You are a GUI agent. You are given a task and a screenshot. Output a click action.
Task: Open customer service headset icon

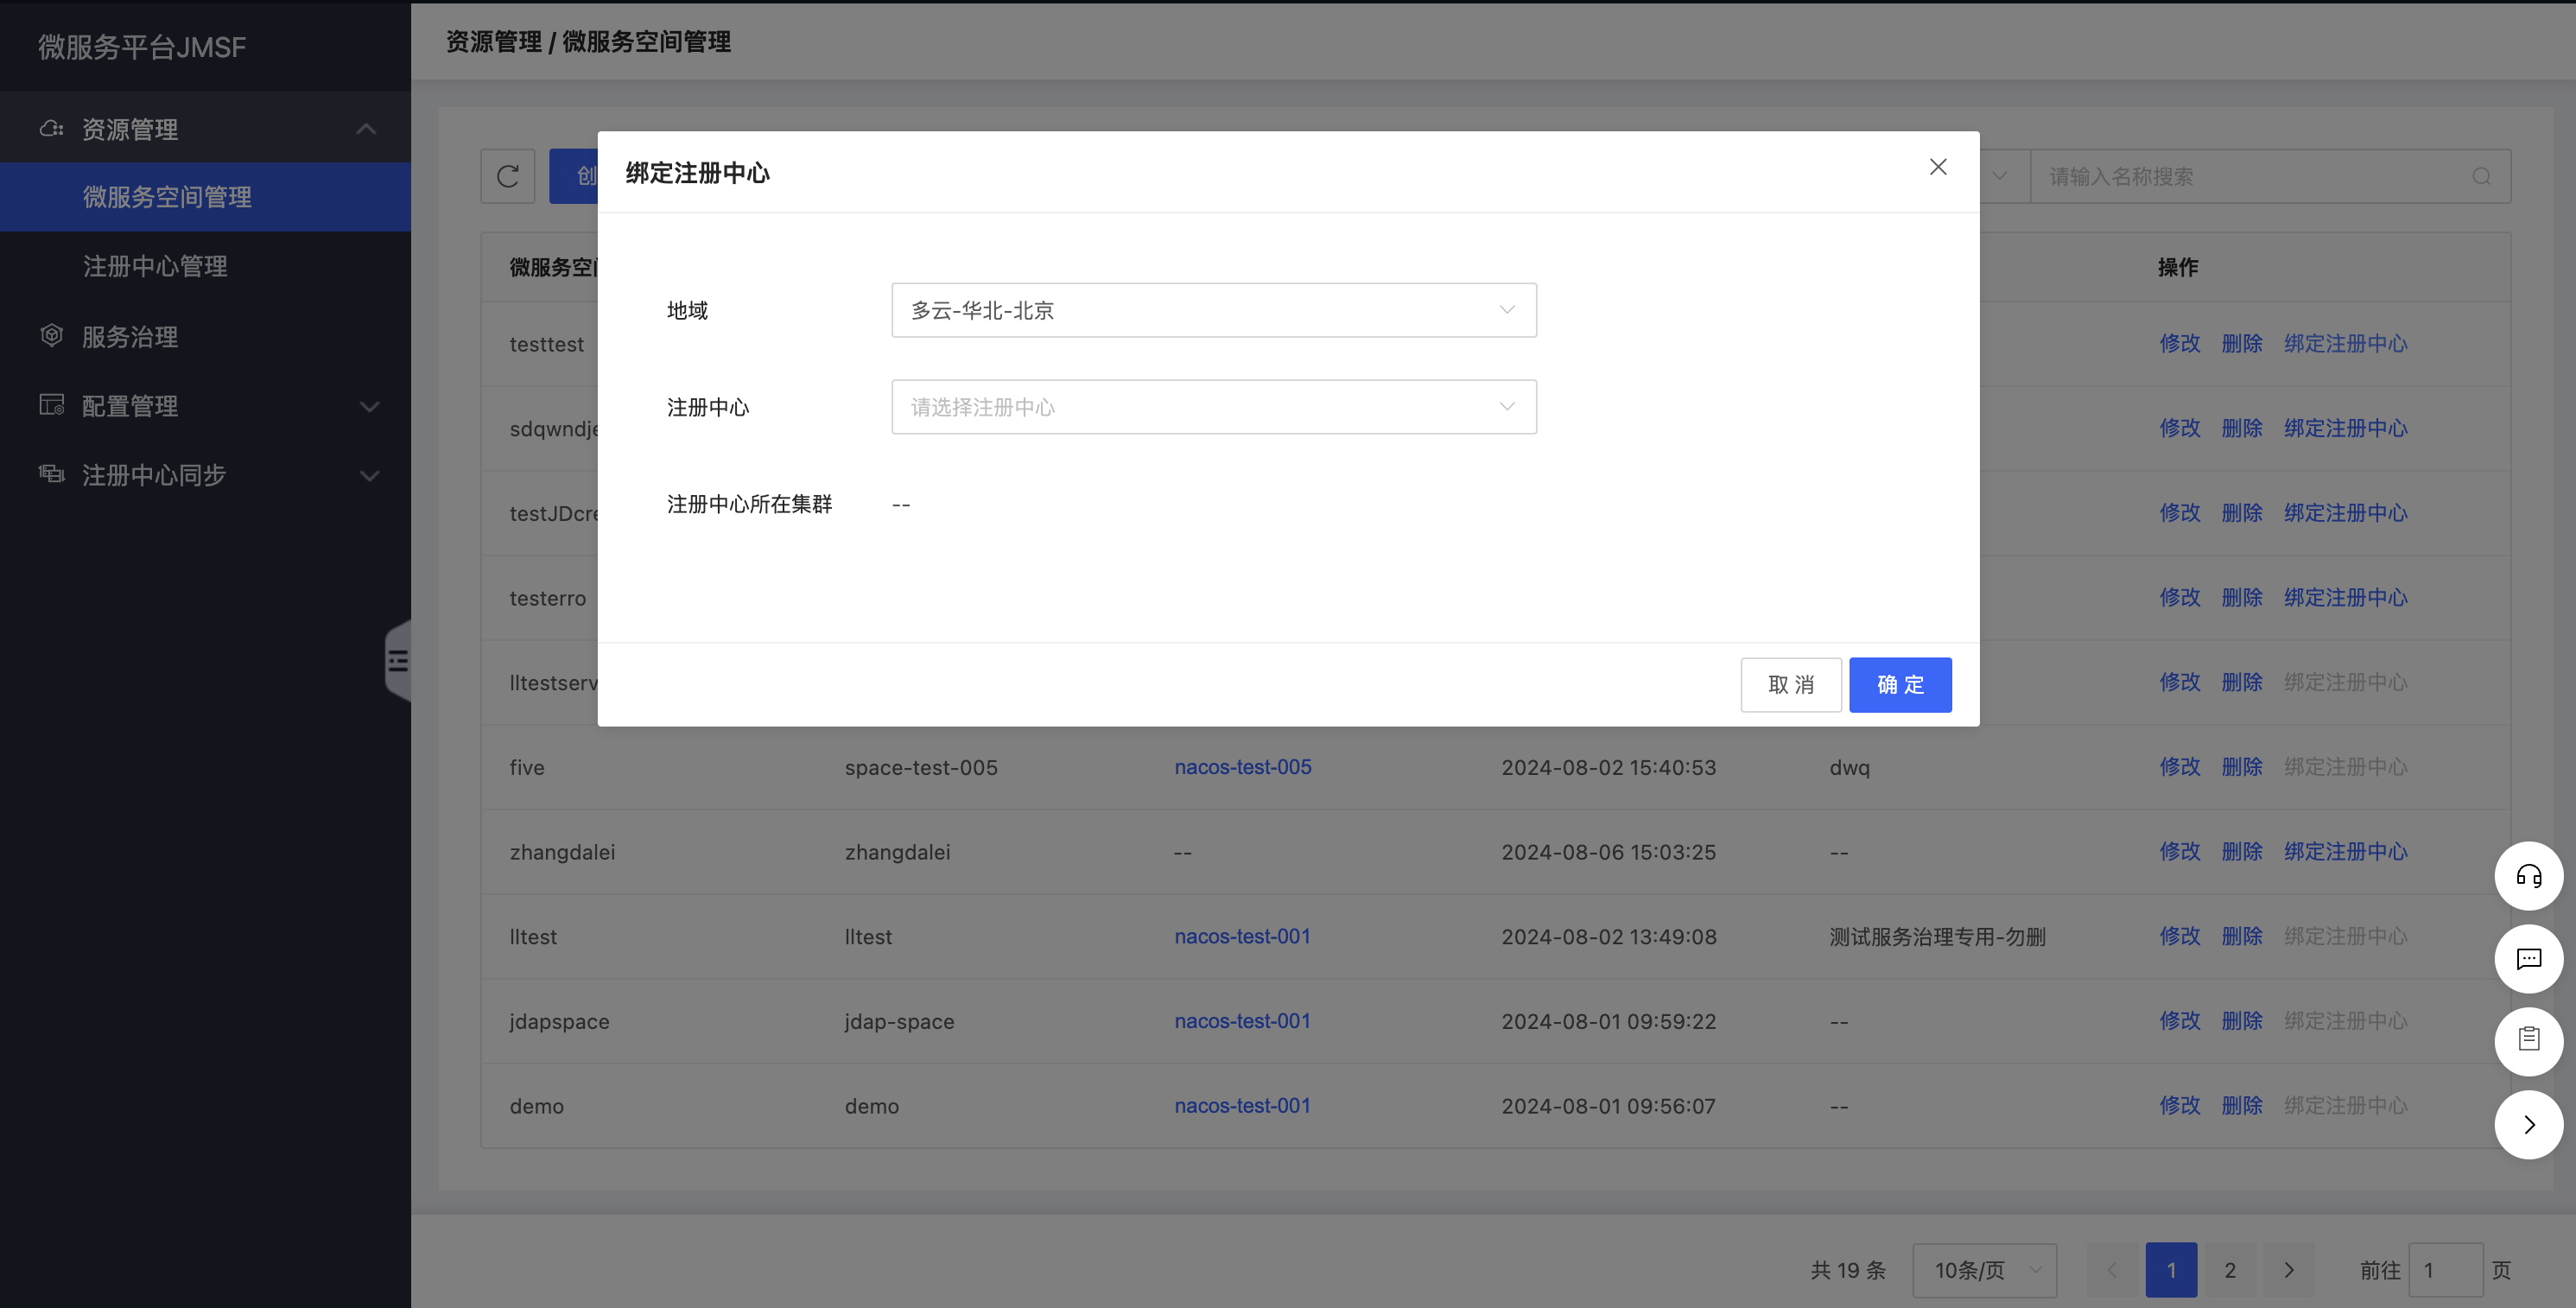click(2528, 876)
